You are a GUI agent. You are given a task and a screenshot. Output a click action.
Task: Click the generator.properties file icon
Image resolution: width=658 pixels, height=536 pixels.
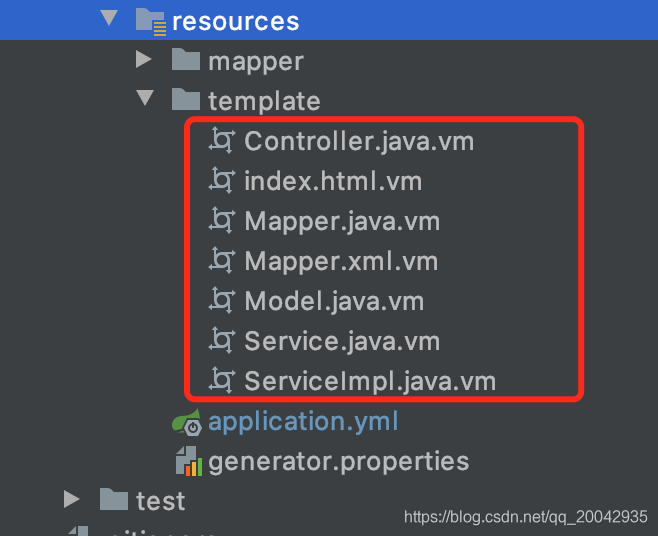pos(188,461)
